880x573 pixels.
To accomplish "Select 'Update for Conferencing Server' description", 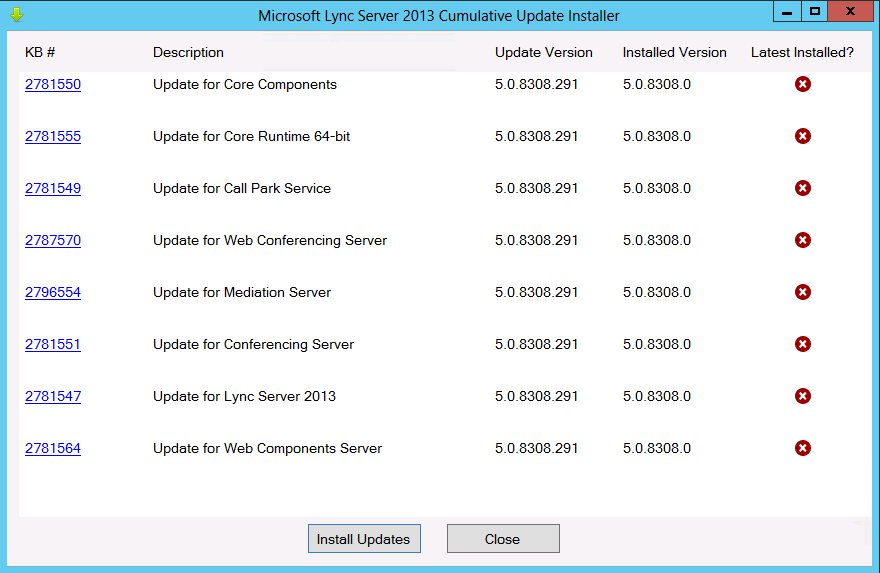I will pyautogui.click(x=253, y=345).
